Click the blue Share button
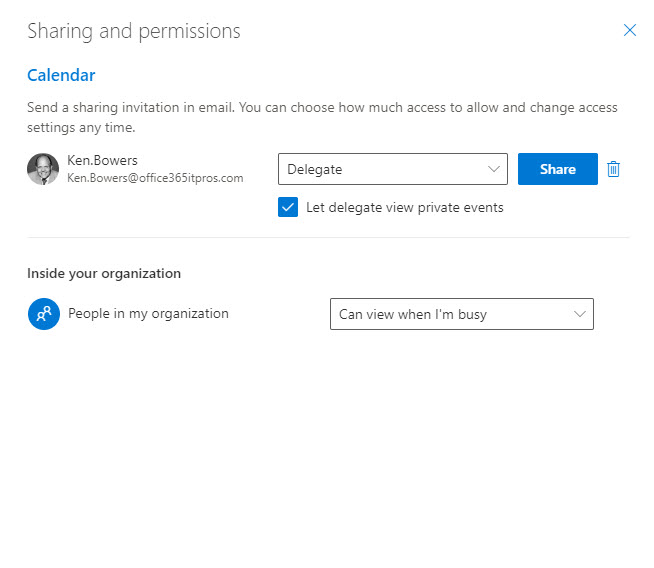 pyautogui.click(x=558, y=169)
